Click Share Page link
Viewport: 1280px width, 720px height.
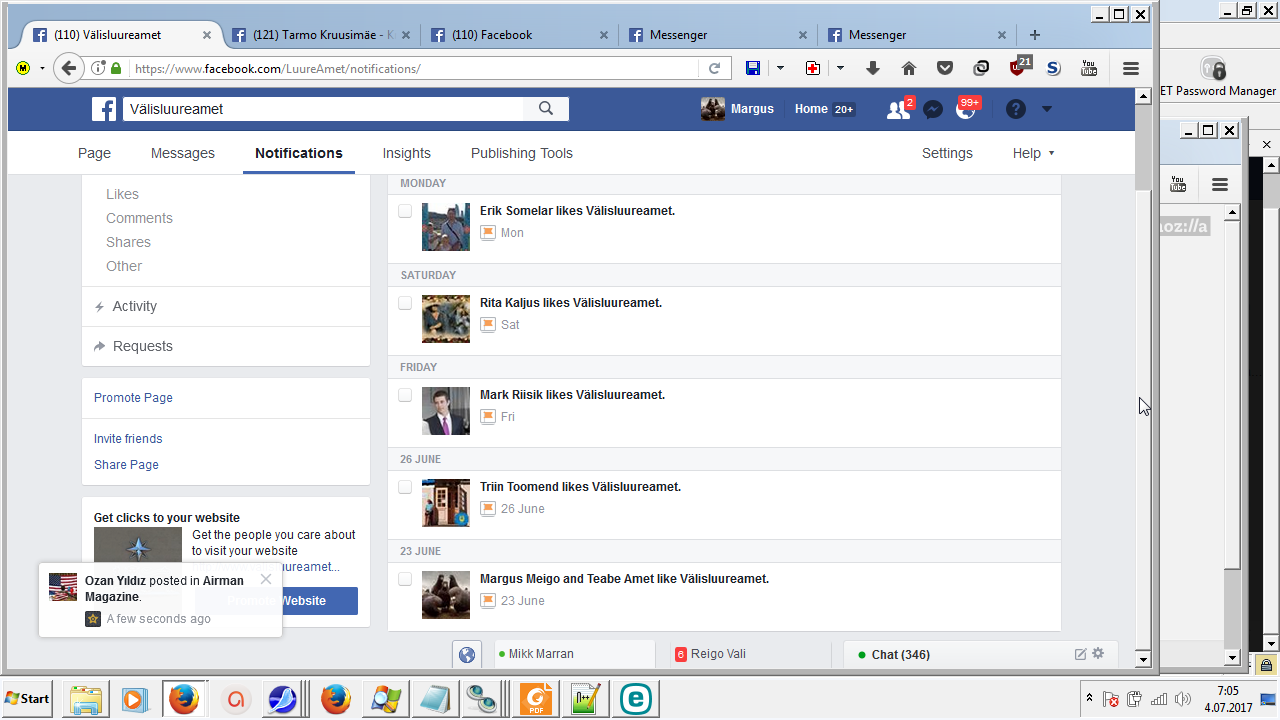(126, 465)
